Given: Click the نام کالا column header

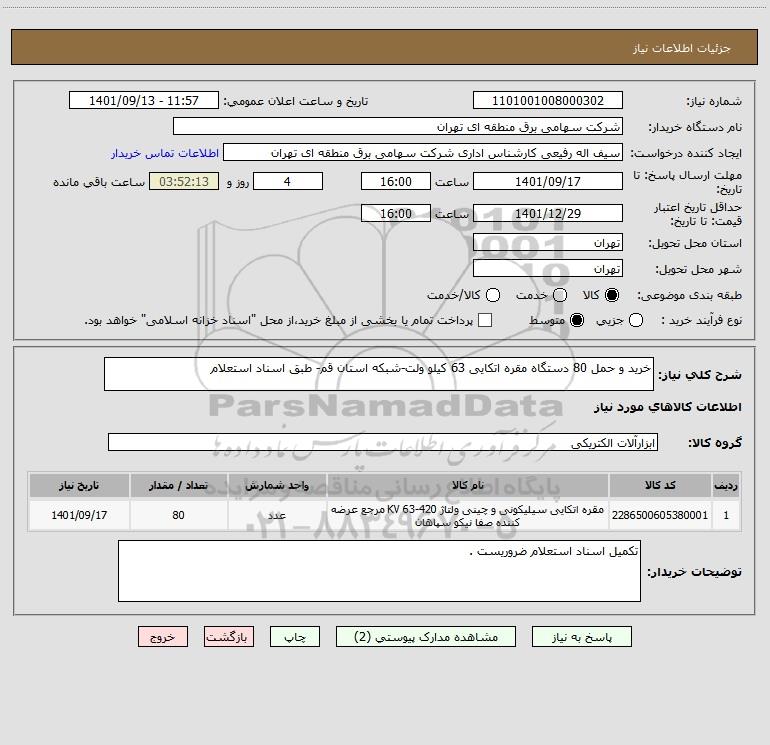Looking at the screenshot, I should [468, 485].
